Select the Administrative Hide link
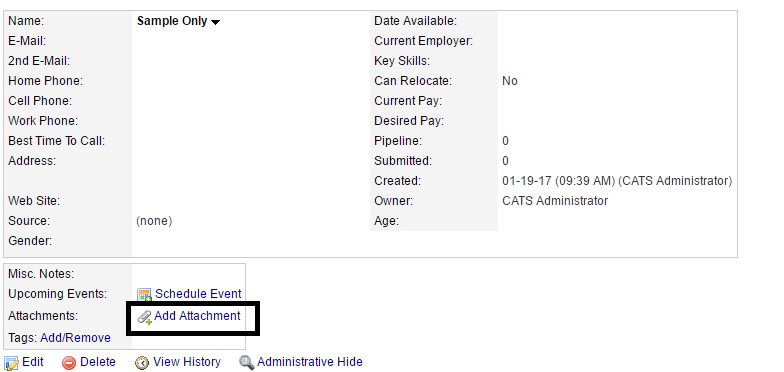784x372 pixels. 310,362
